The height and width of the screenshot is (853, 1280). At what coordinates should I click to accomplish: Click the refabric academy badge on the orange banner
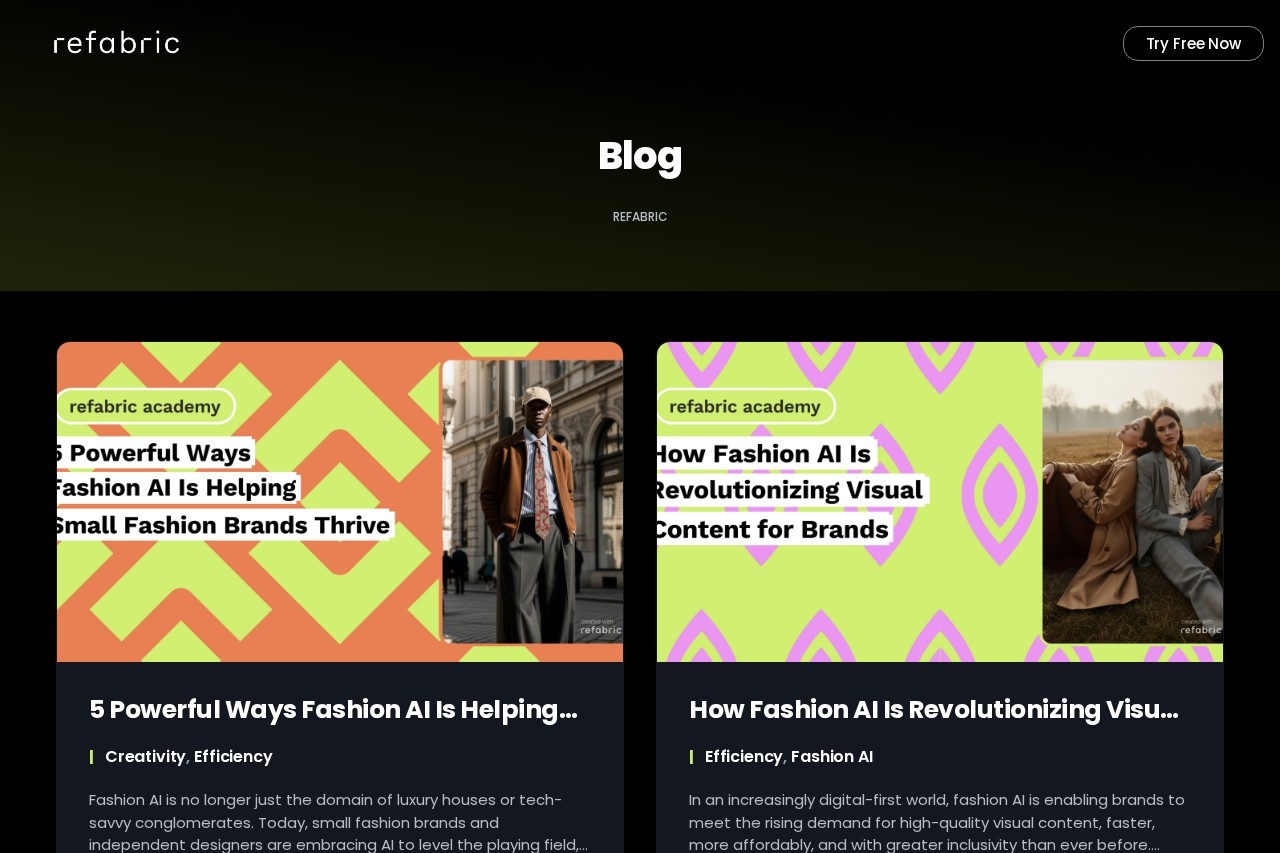(x=146, y=406)
